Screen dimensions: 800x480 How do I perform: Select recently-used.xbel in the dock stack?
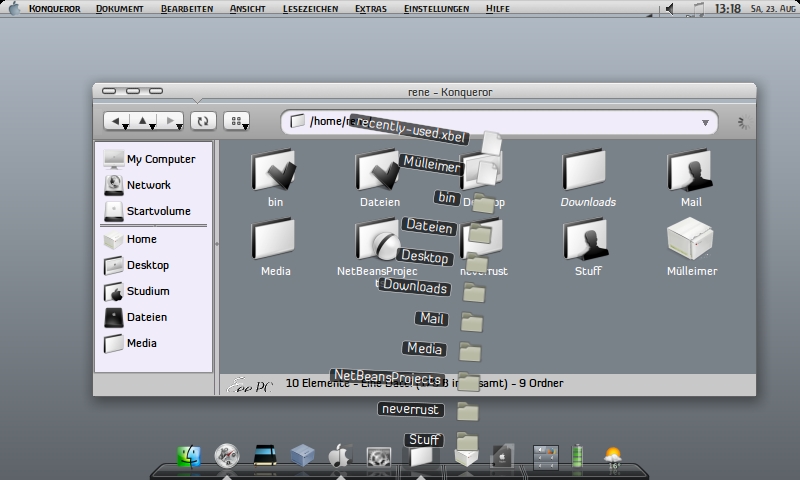408,129
